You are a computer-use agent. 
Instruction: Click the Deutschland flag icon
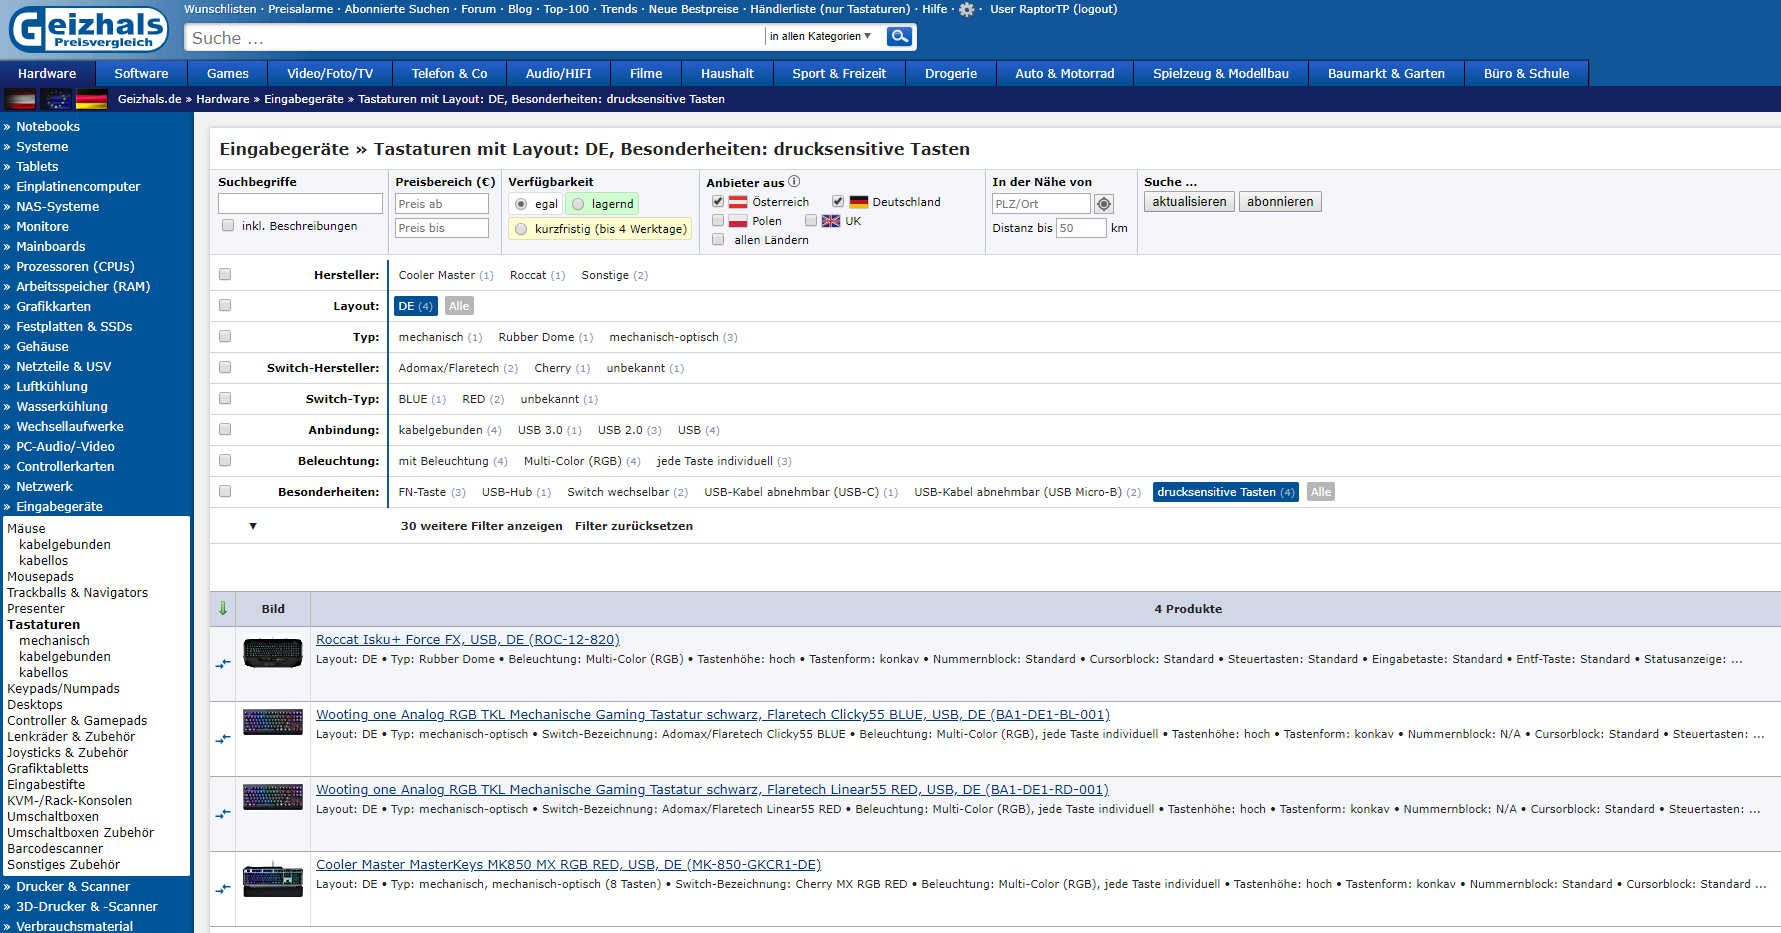point(859,202)
